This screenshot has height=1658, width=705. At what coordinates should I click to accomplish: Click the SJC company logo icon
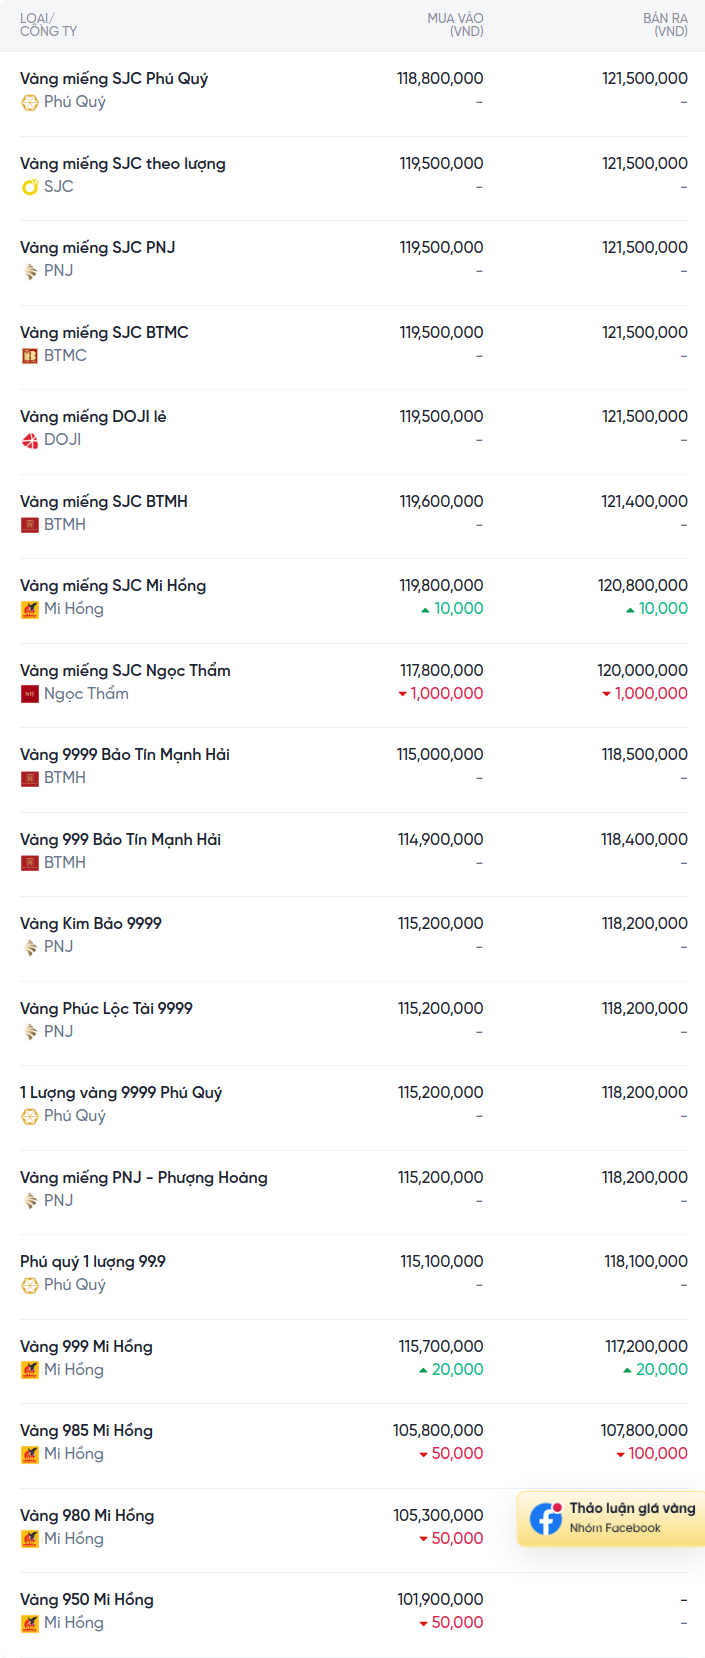30,186
